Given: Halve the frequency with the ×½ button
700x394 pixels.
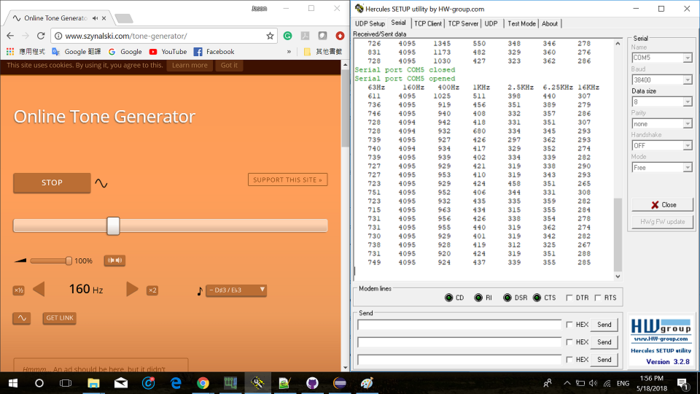Looking at the screenshot, I should [18, 290].
